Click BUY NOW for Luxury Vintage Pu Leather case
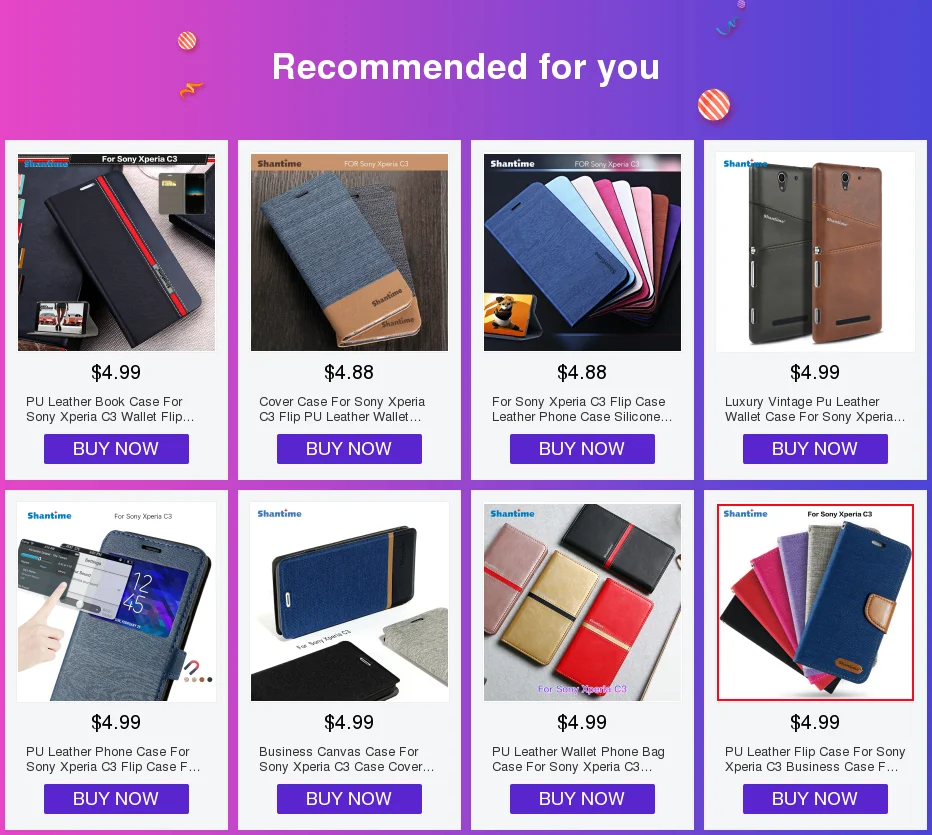 coord(815,449)
